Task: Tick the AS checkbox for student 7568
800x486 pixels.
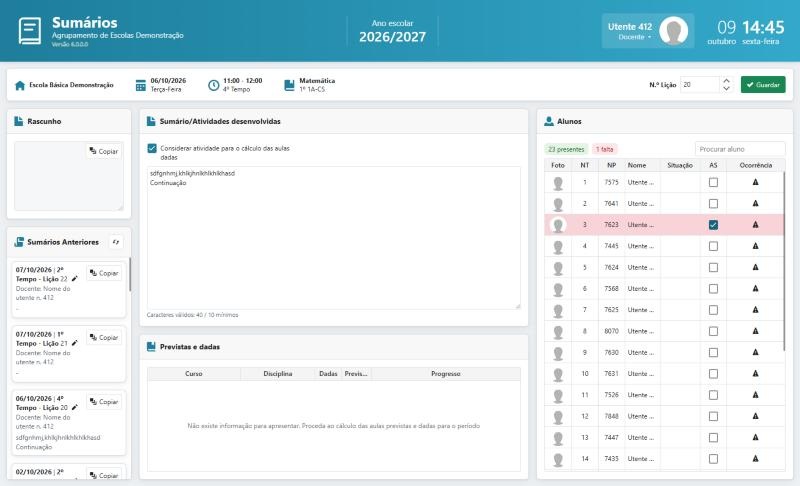Action: 713,289
